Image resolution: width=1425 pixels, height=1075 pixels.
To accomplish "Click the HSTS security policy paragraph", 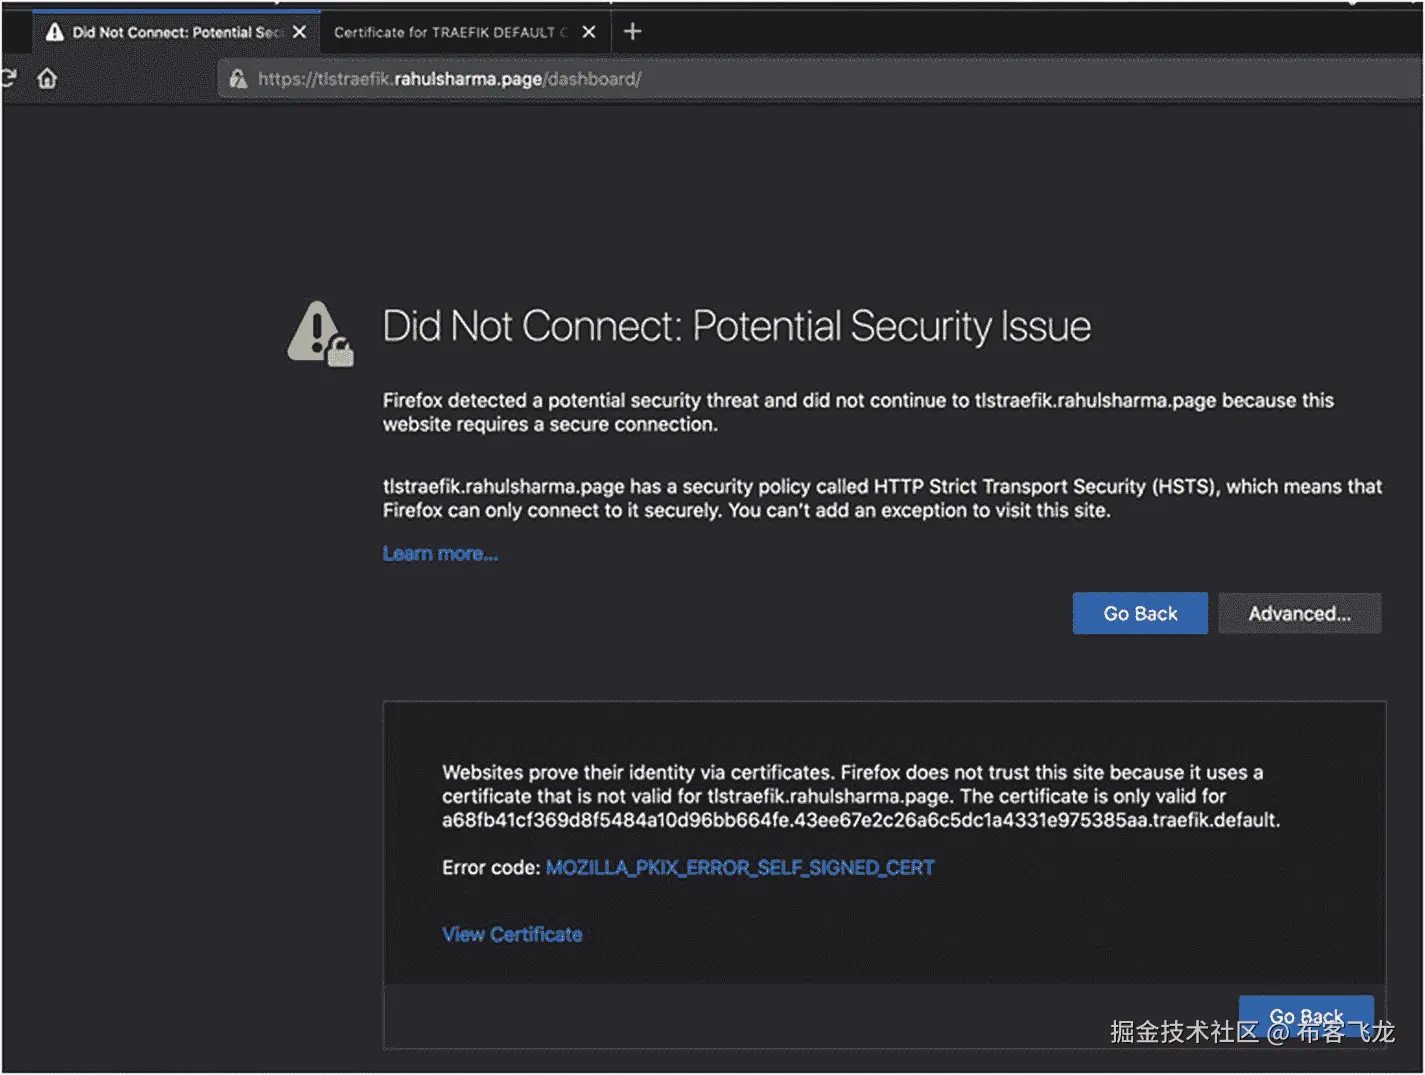I will coord(881,499).
